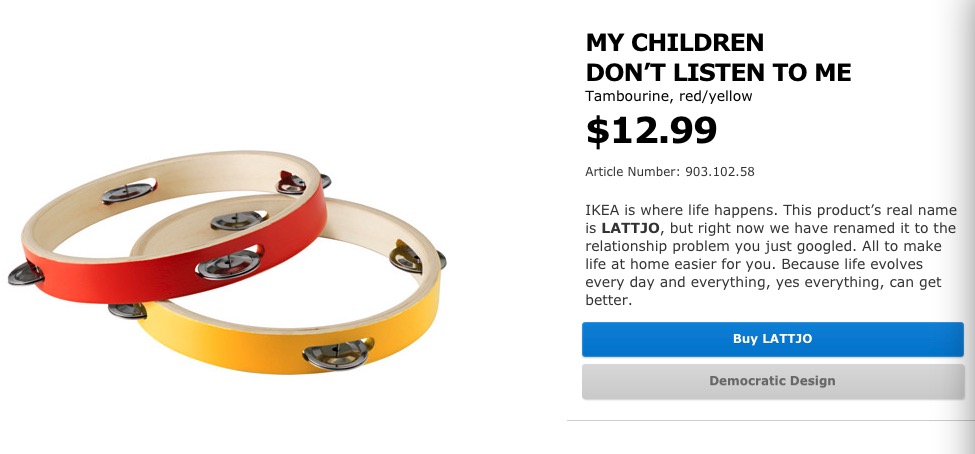Screen dimensions: 975x454
Task: Click the "DON'T LISTEN TO ME" heading line
Action: pyautogui.click(x=718, y=72)
